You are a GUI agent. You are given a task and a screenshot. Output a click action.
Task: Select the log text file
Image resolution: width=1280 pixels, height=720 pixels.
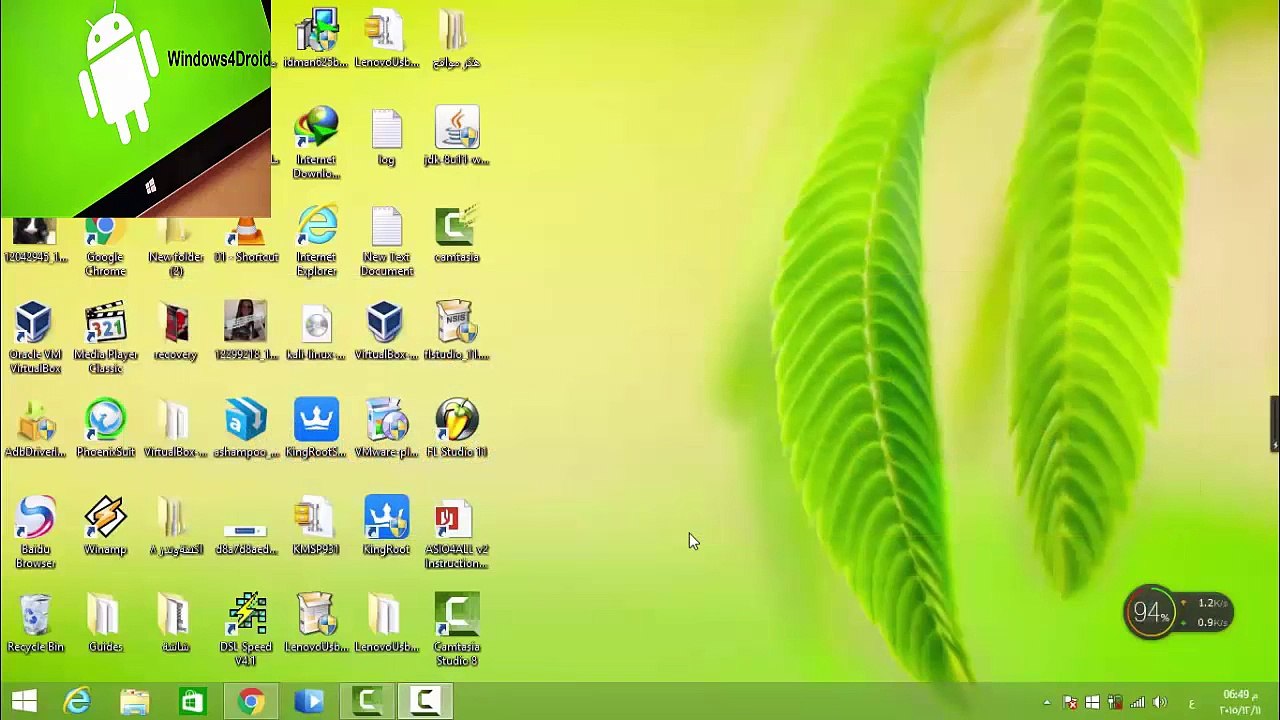[x=386, y=137]
